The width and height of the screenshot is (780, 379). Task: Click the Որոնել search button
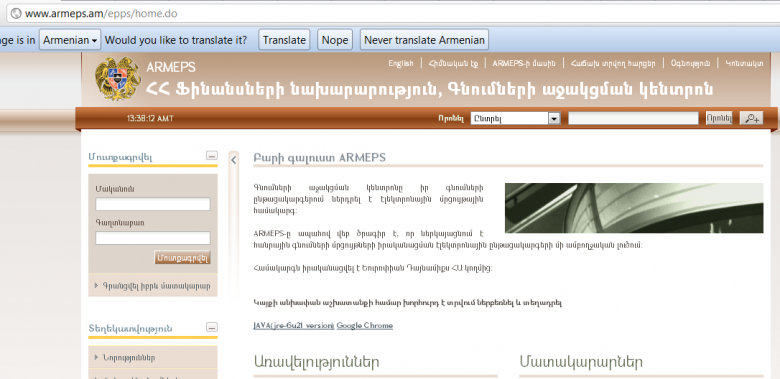pyautogui.click(x=719, y=118)
